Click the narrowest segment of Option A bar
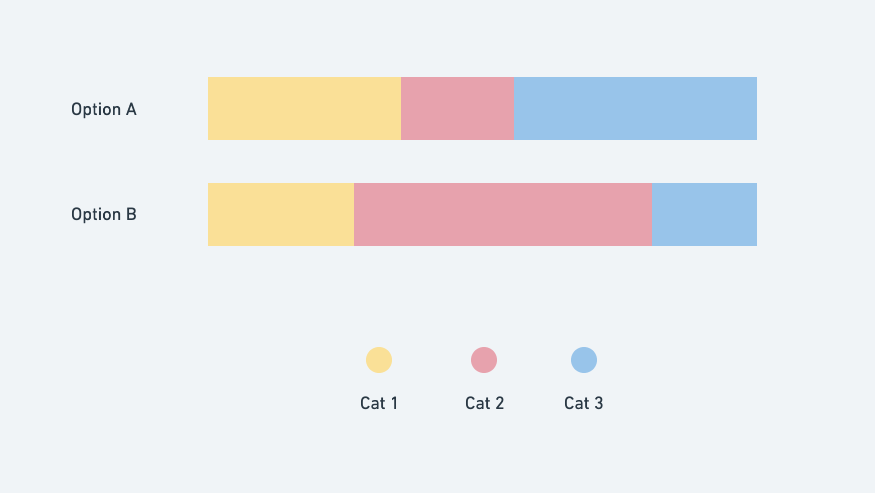875x493 pixels. click(457, 108)
